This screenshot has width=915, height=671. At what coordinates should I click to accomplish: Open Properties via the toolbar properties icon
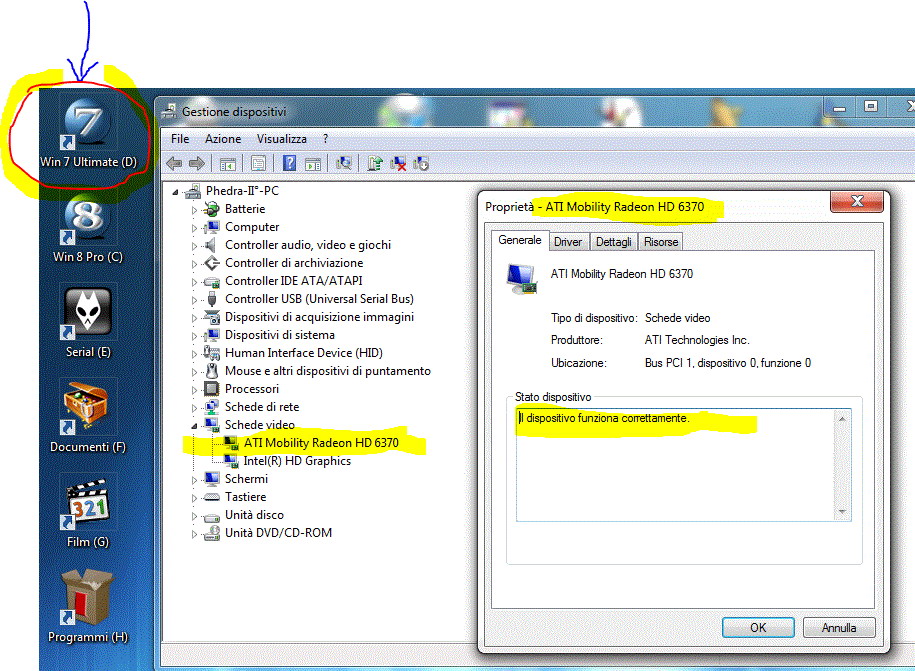coord(258,163)
